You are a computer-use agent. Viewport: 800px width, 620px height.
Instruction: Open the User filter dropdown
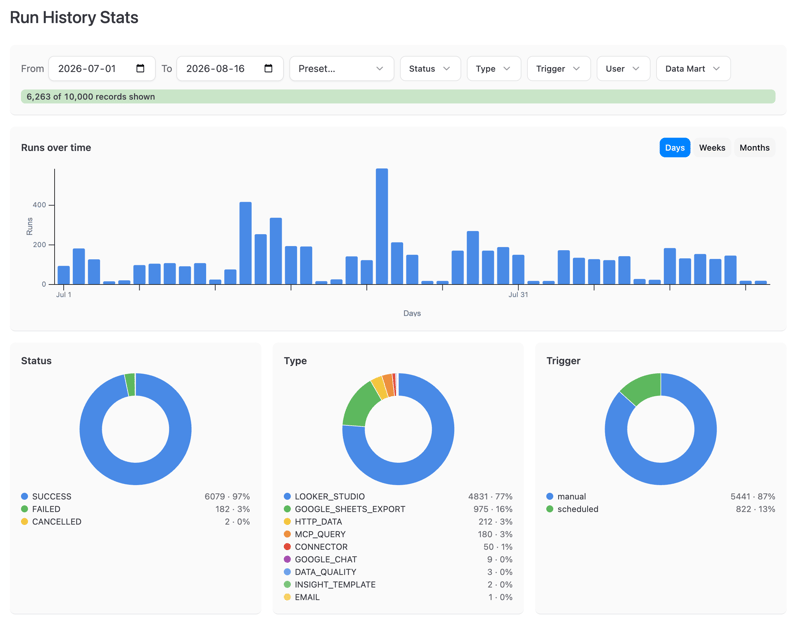623,68
